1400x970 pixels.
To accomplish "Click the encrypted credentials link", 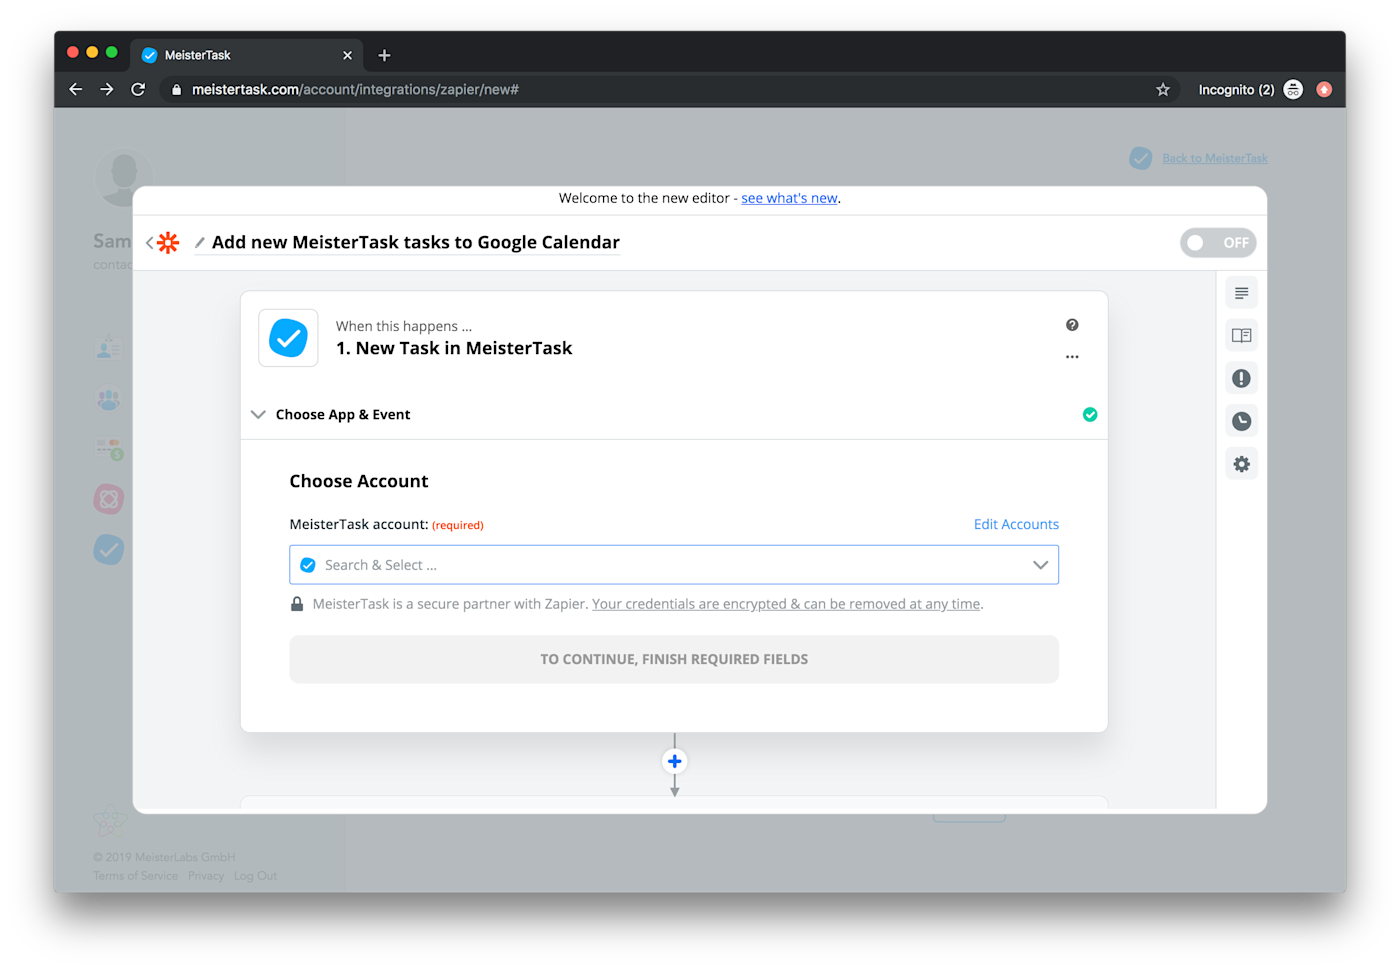I will pyautogui.click(x=786, y=604).
